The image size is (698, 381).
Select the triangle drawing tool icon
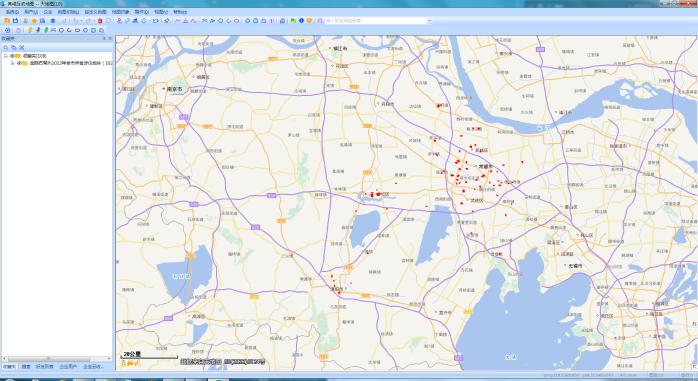(x=186, y=20)
